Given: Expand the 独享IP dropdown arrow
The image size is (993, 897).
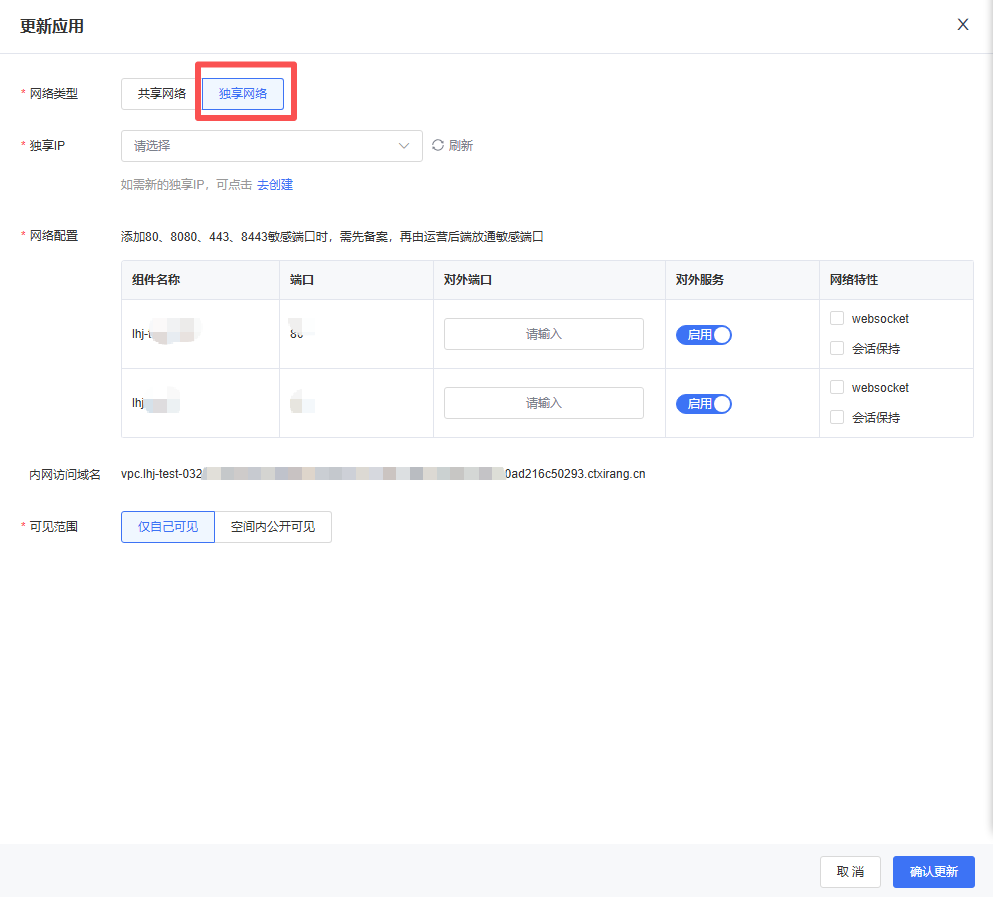Looking at the screenshot, I should point(404,146).
